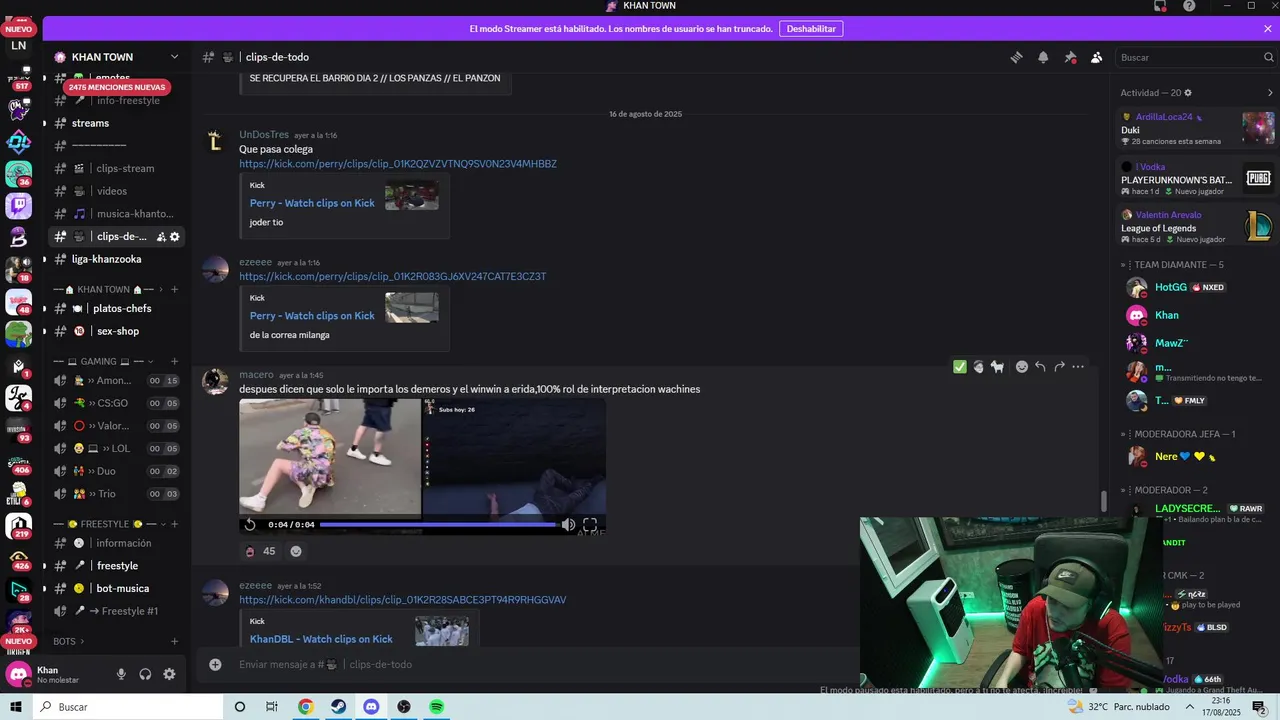Add channel to GAMING category
Screen dimensions: 1280x720
[x=175, y=361]
